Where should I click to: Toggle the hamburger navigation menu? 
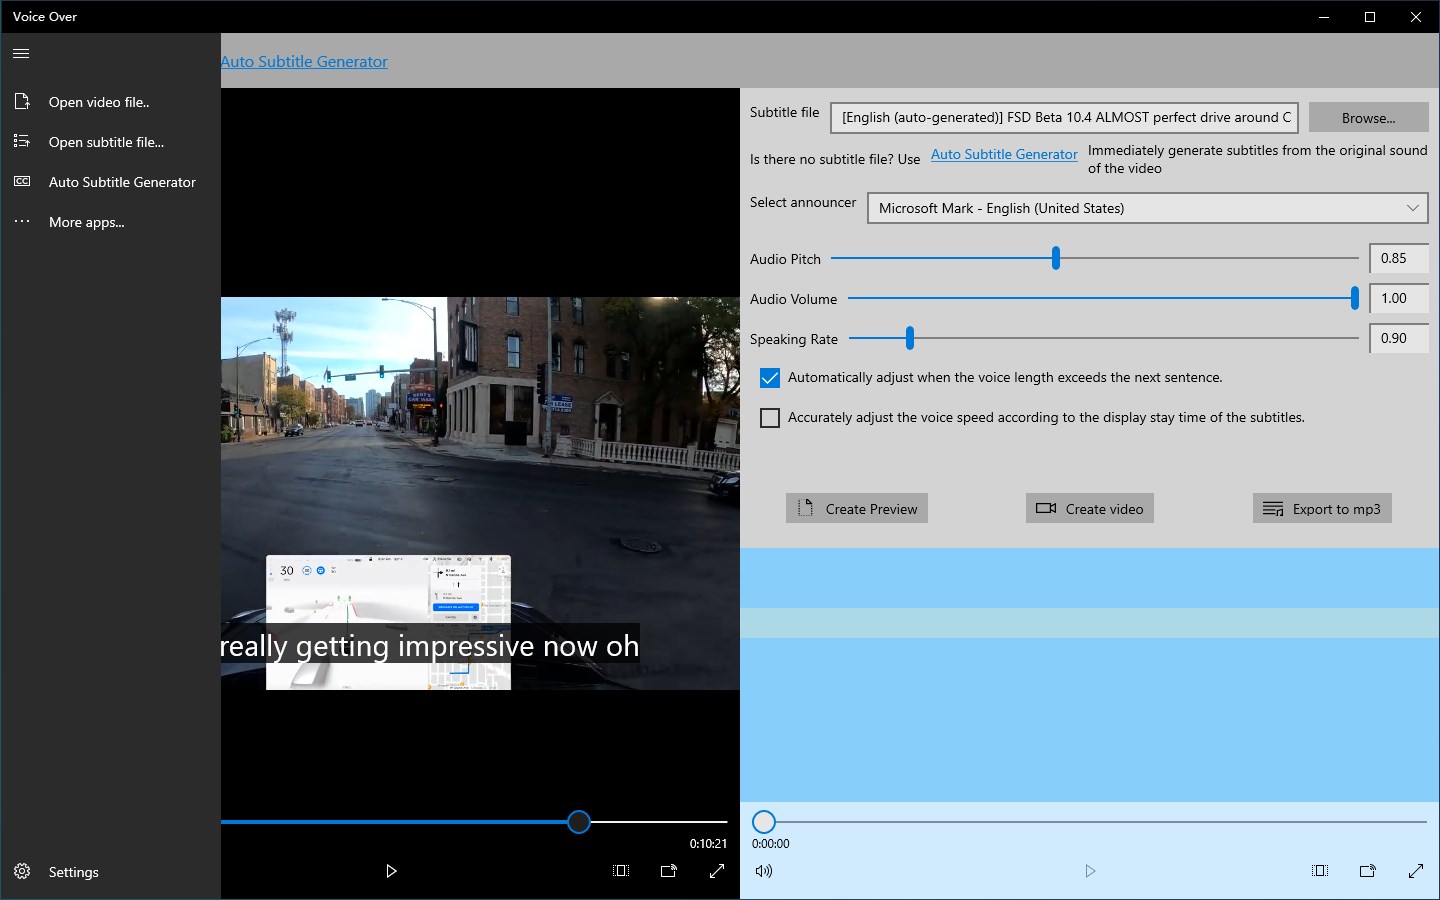tap(21, 54)
